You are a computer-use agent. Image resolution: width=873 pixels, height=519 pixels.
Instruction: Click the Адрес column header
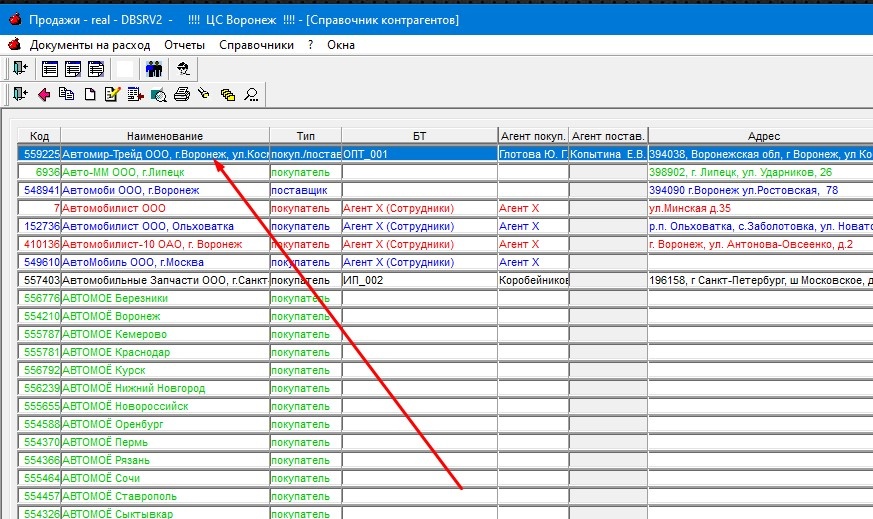coord(761,136)
